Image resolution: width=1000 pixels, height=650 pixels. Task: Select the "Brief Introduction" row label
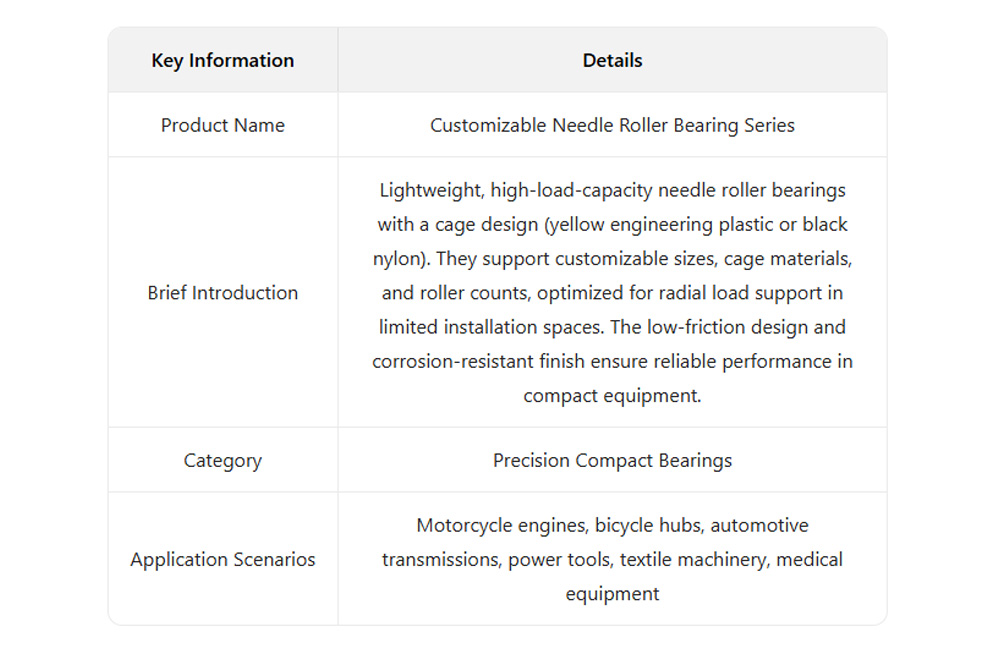(222, 293)
